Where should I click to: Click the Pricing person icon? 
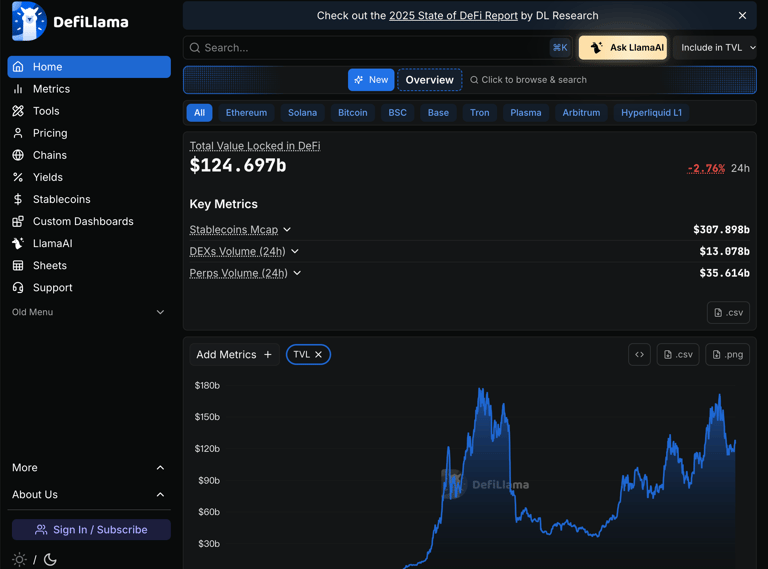point(18,133)
